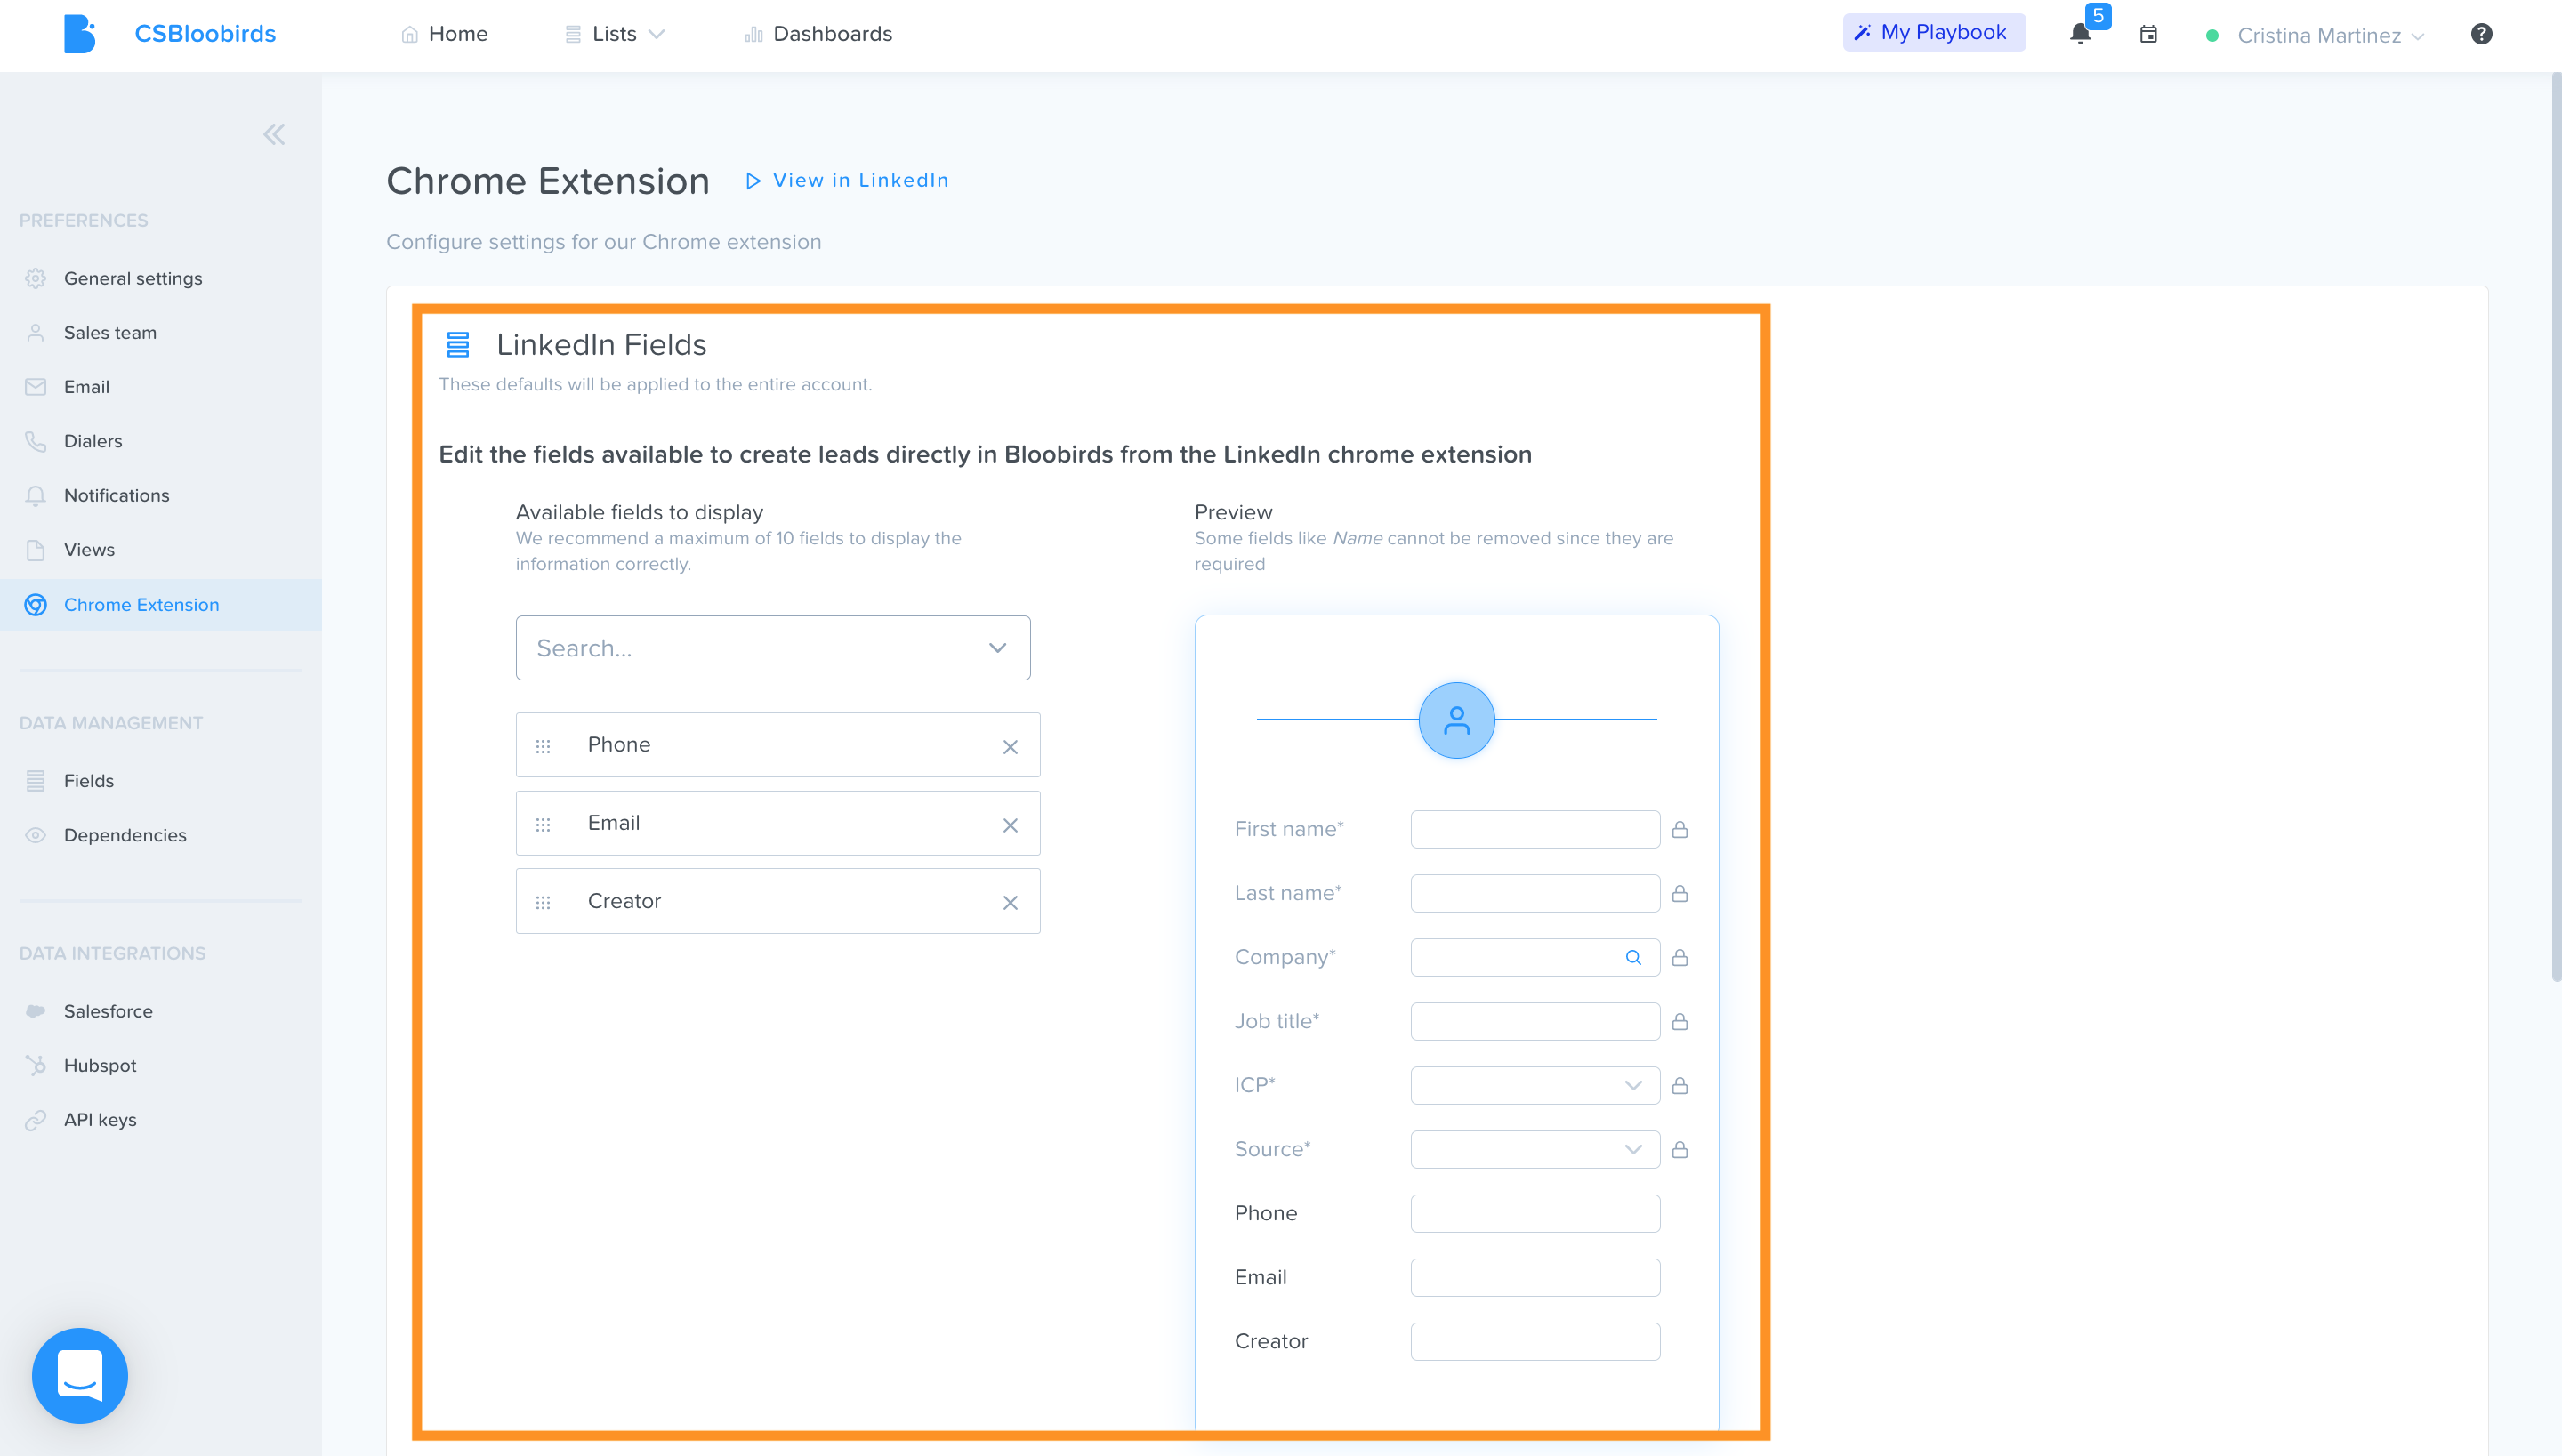Screen dimensions: 2562x1456
Task: Click the search magnifier in Company field
Action: pos(1633,957)
